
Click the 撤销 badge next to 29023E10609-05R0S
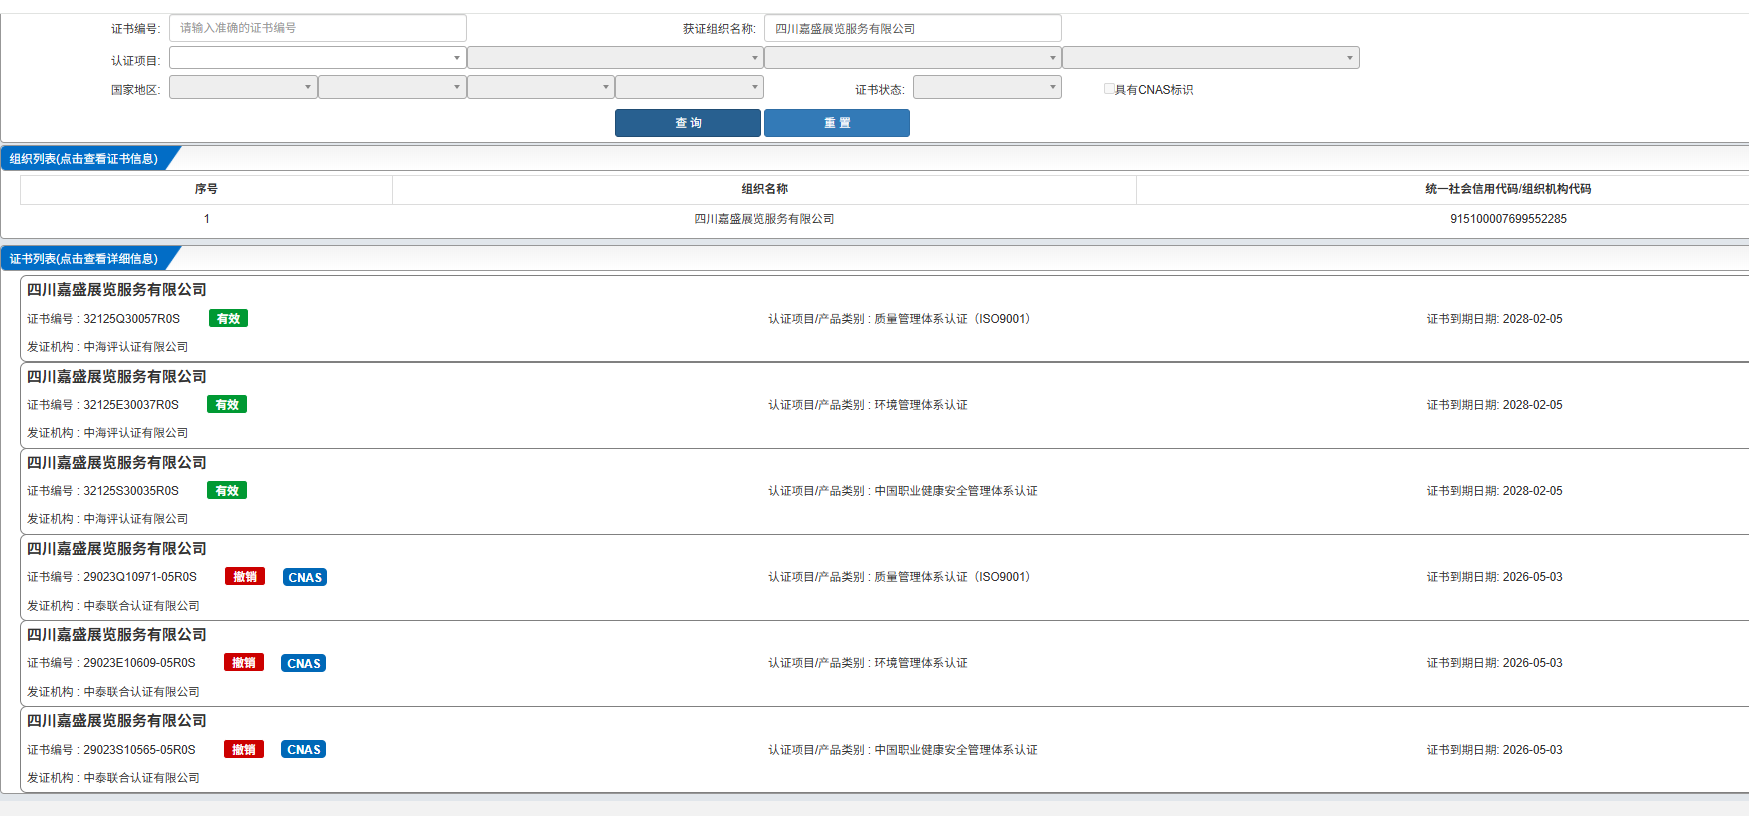[x=244, y=663]
